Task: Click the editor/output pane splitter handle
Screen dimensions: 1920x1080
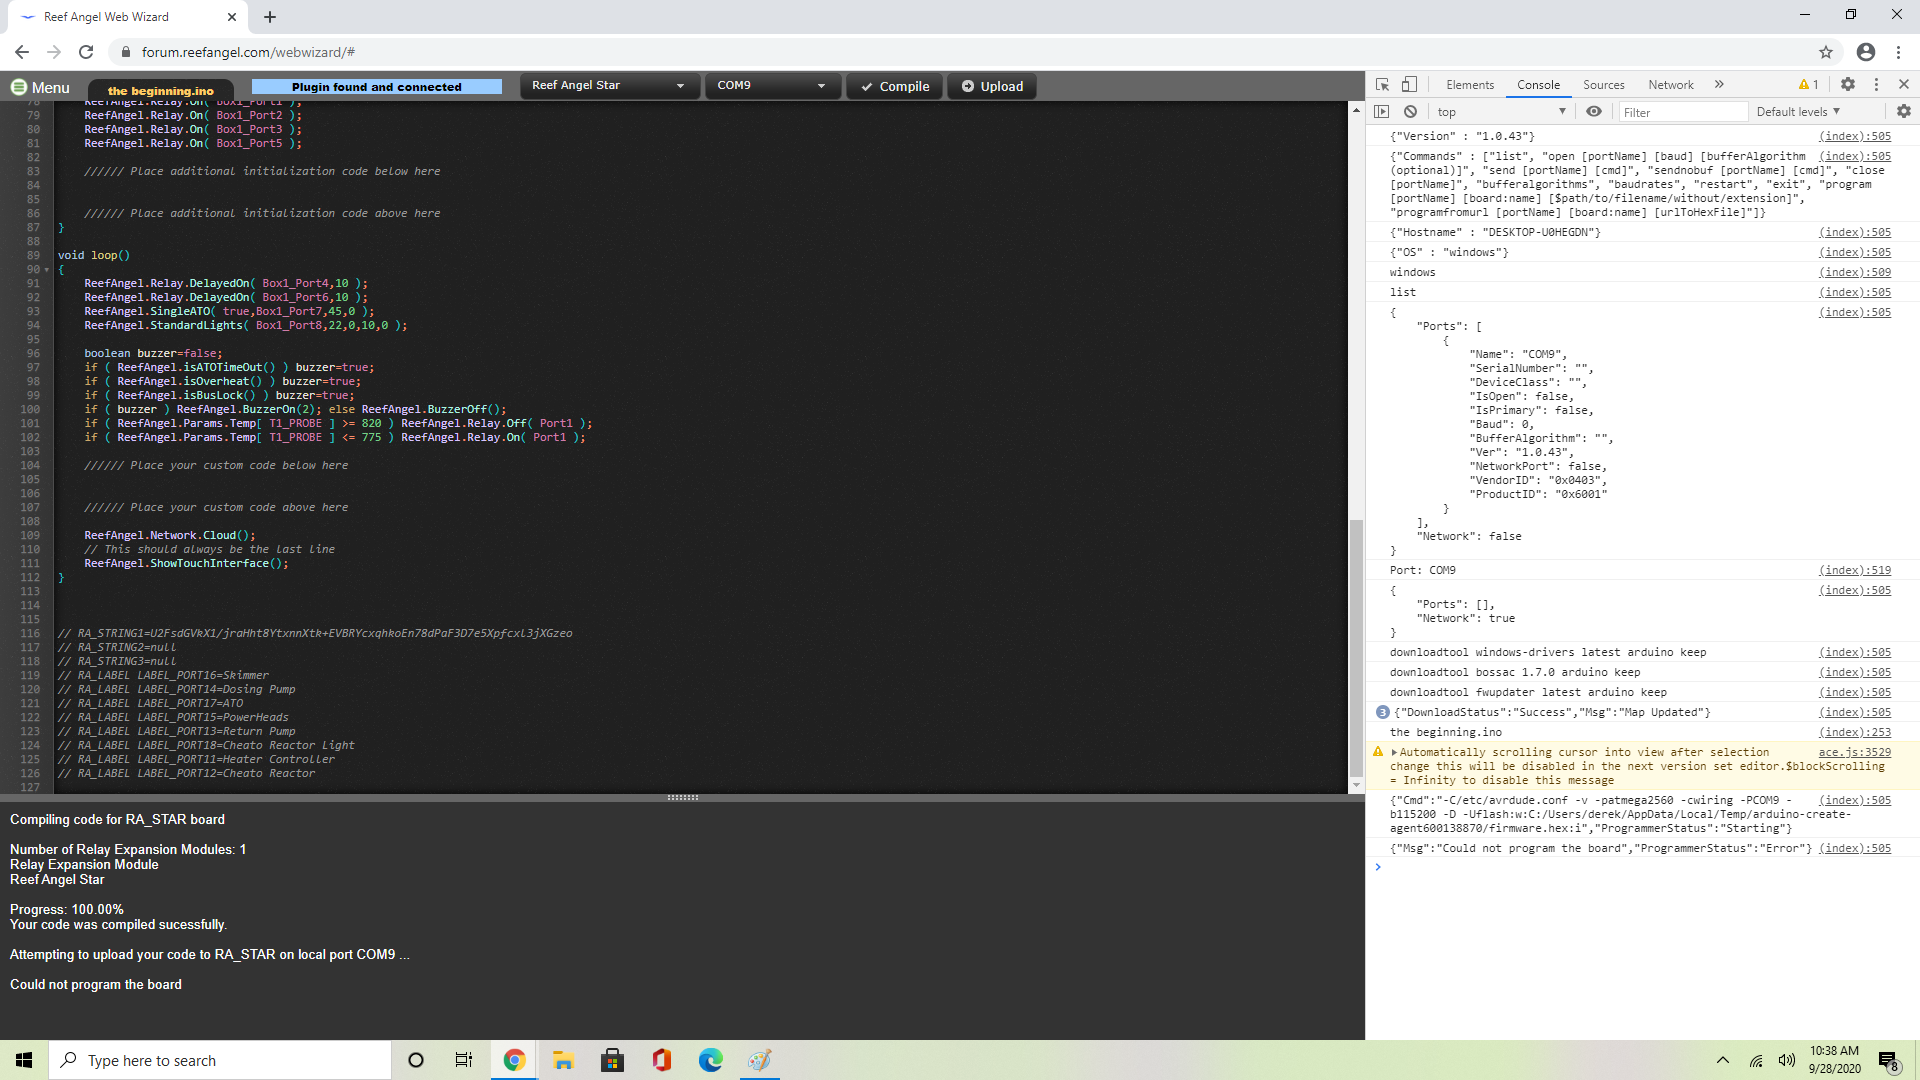Action: pos(682,798)
